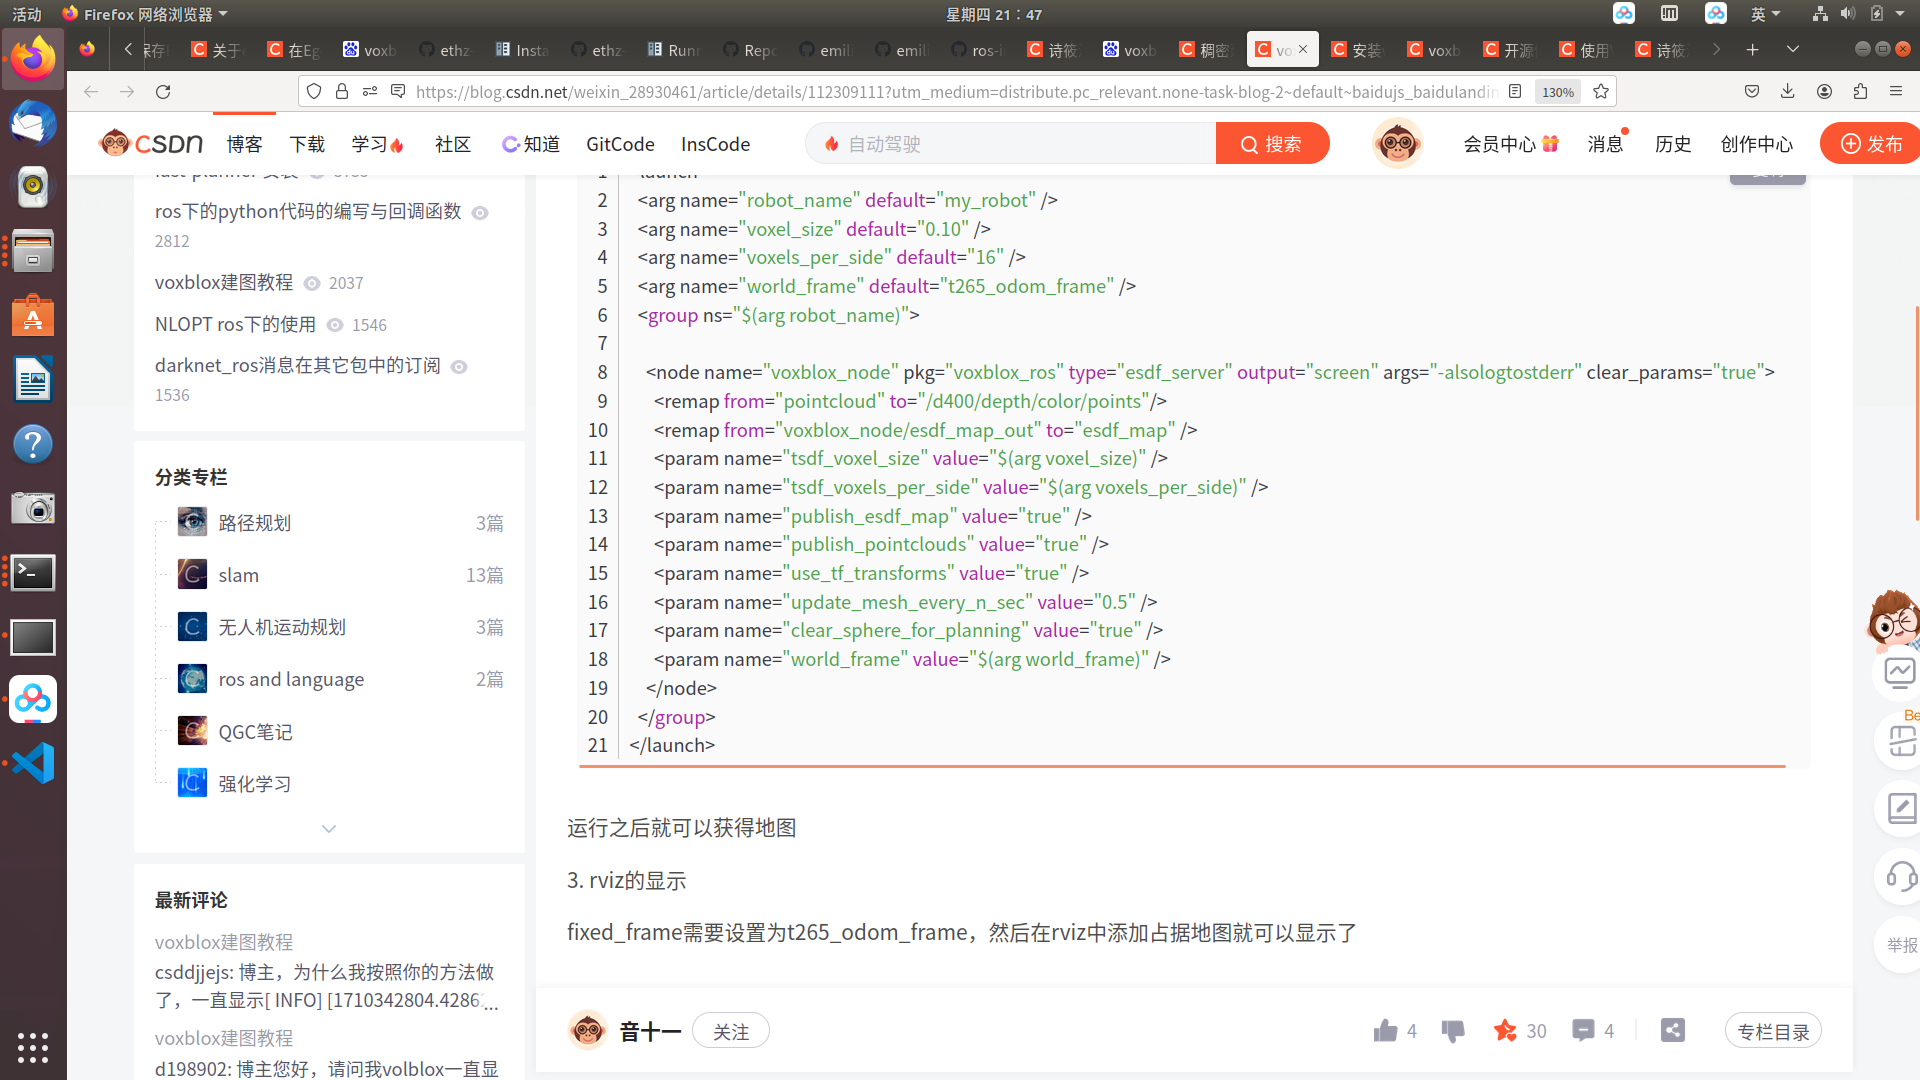Jump to comments via comment bubble icon
The image size is (1920, 1080).
[x=1583, y=1030]
